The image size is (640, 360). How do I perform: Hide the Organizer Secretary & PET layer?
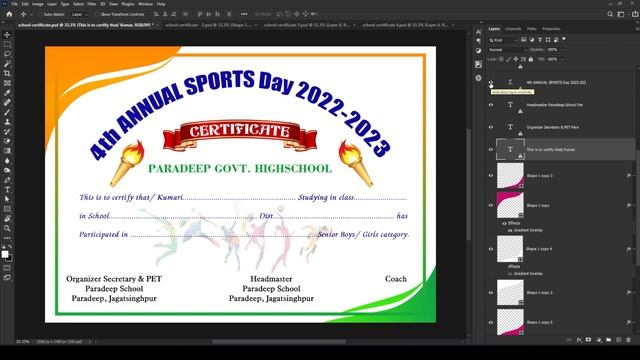pos(491,127)
